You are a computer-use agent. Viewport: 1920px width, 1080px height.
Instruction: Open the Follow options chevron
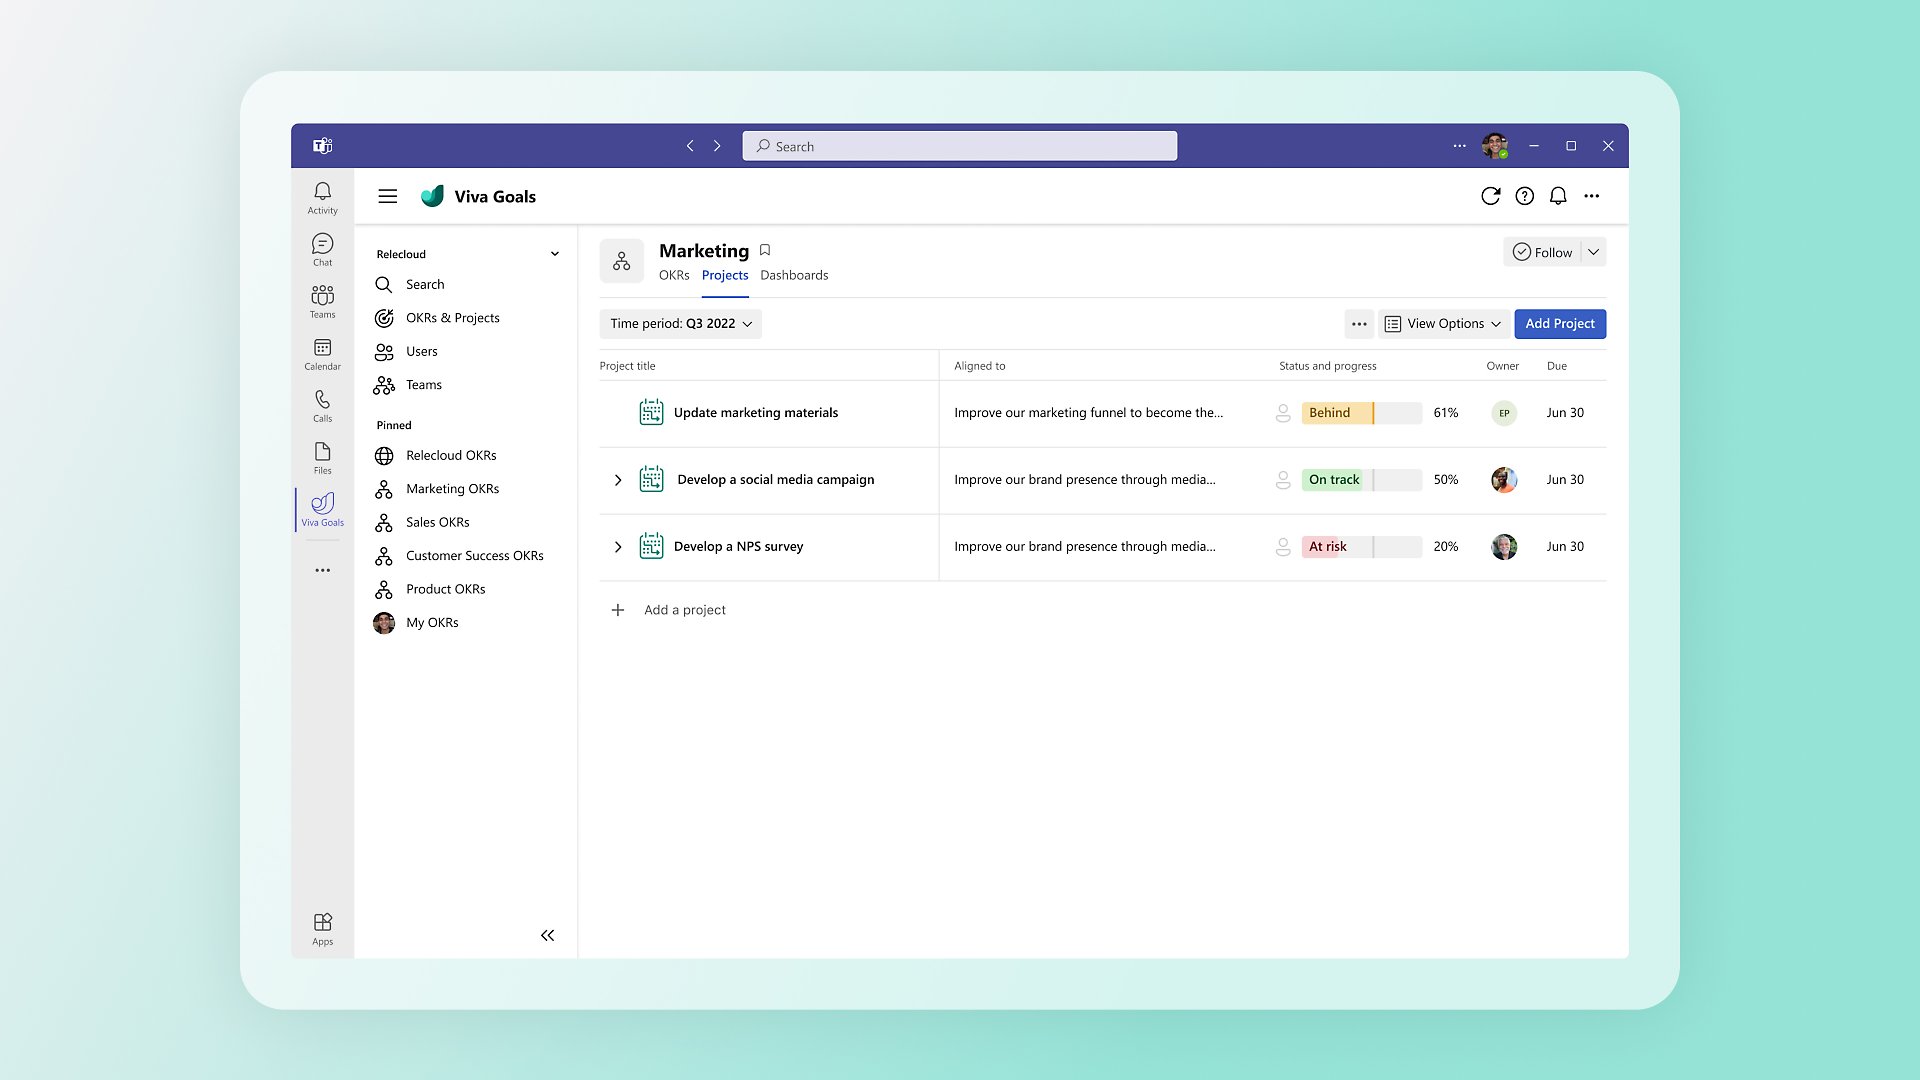(1594, 252)
